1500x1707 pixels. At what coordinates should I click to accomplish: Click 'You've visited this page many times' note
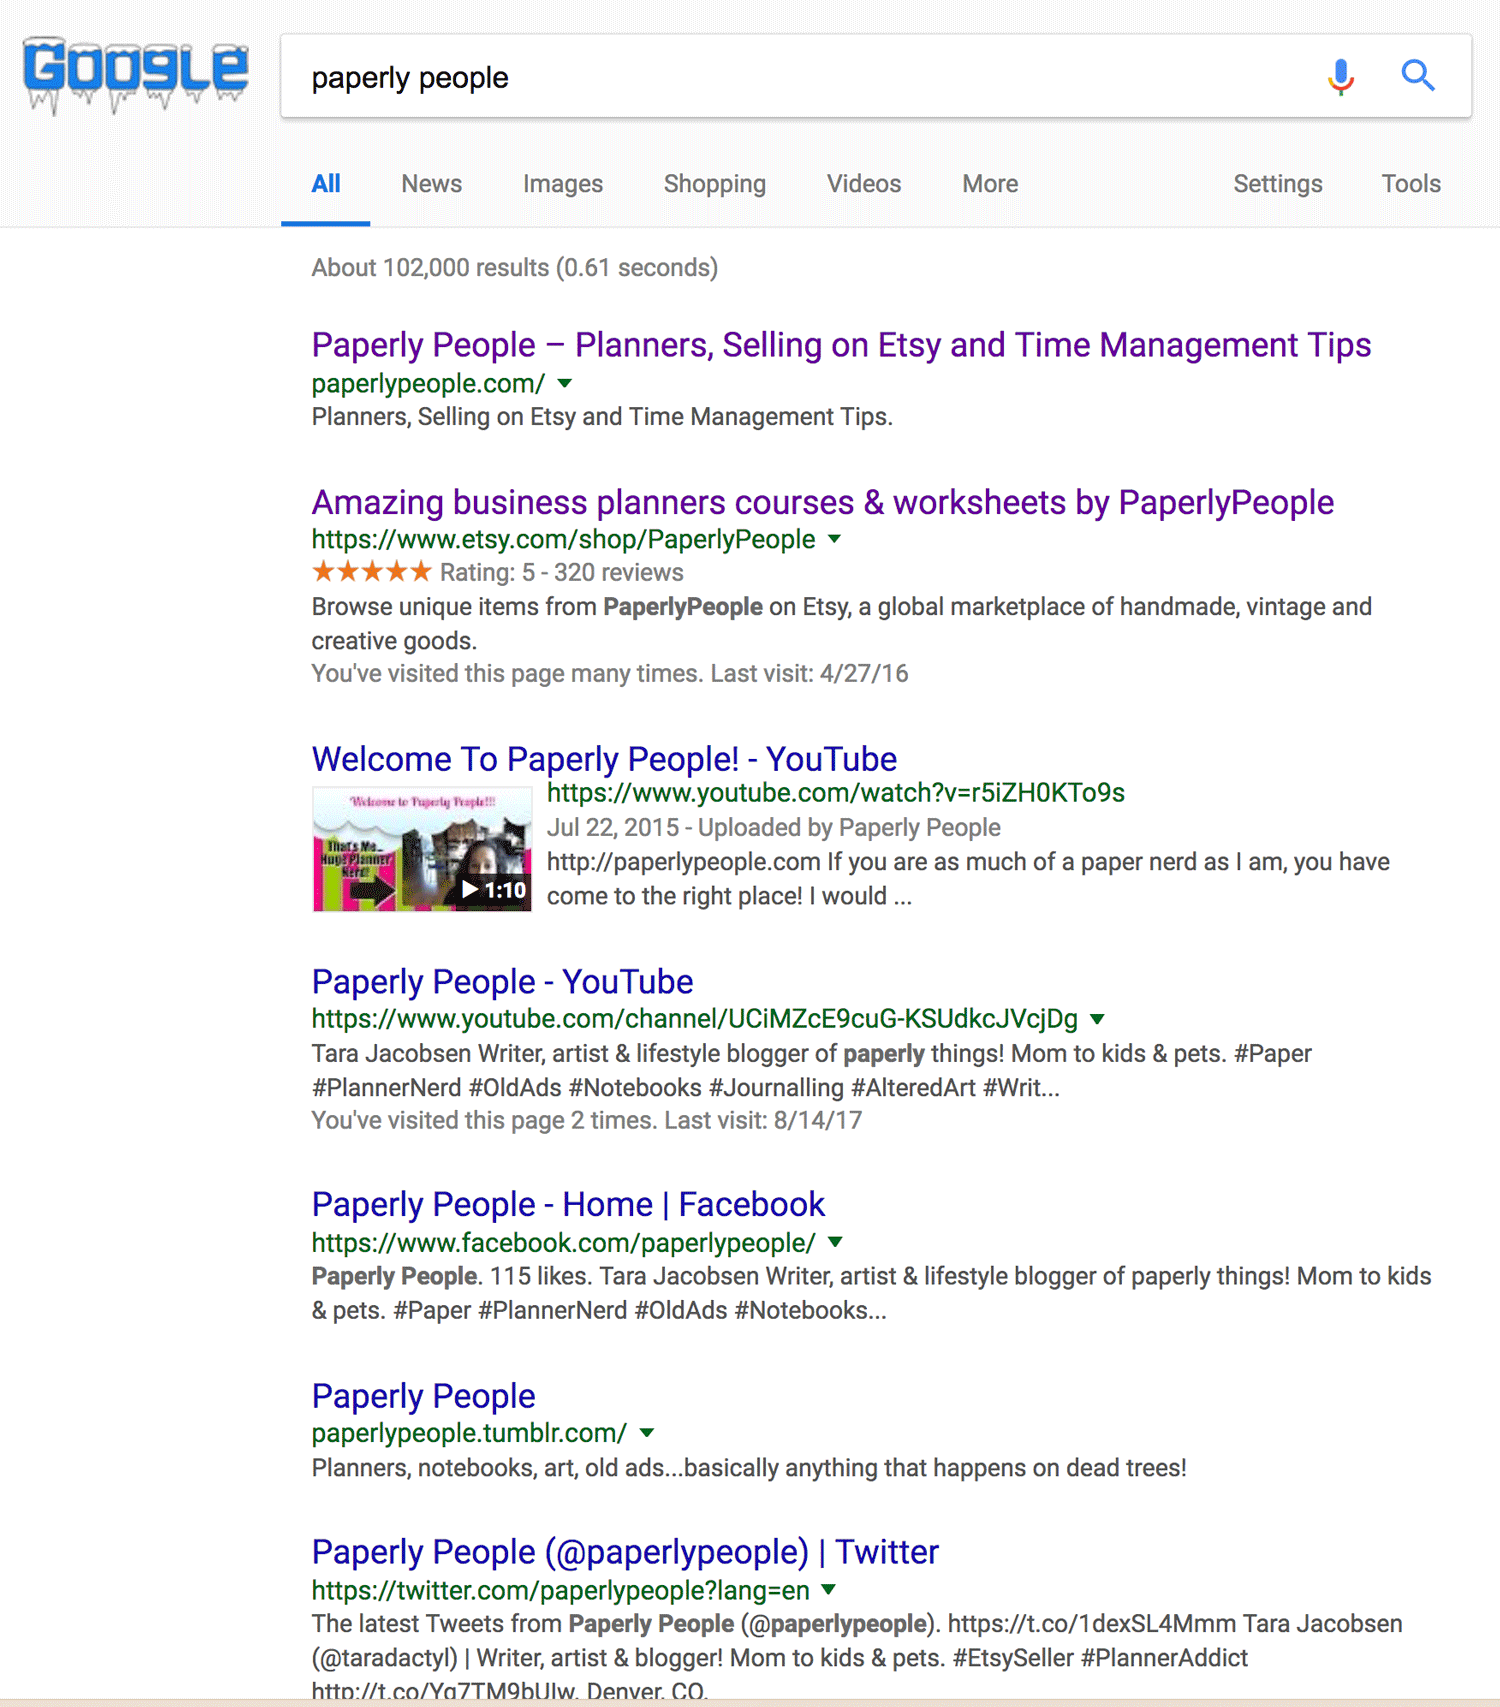(609, 674)
